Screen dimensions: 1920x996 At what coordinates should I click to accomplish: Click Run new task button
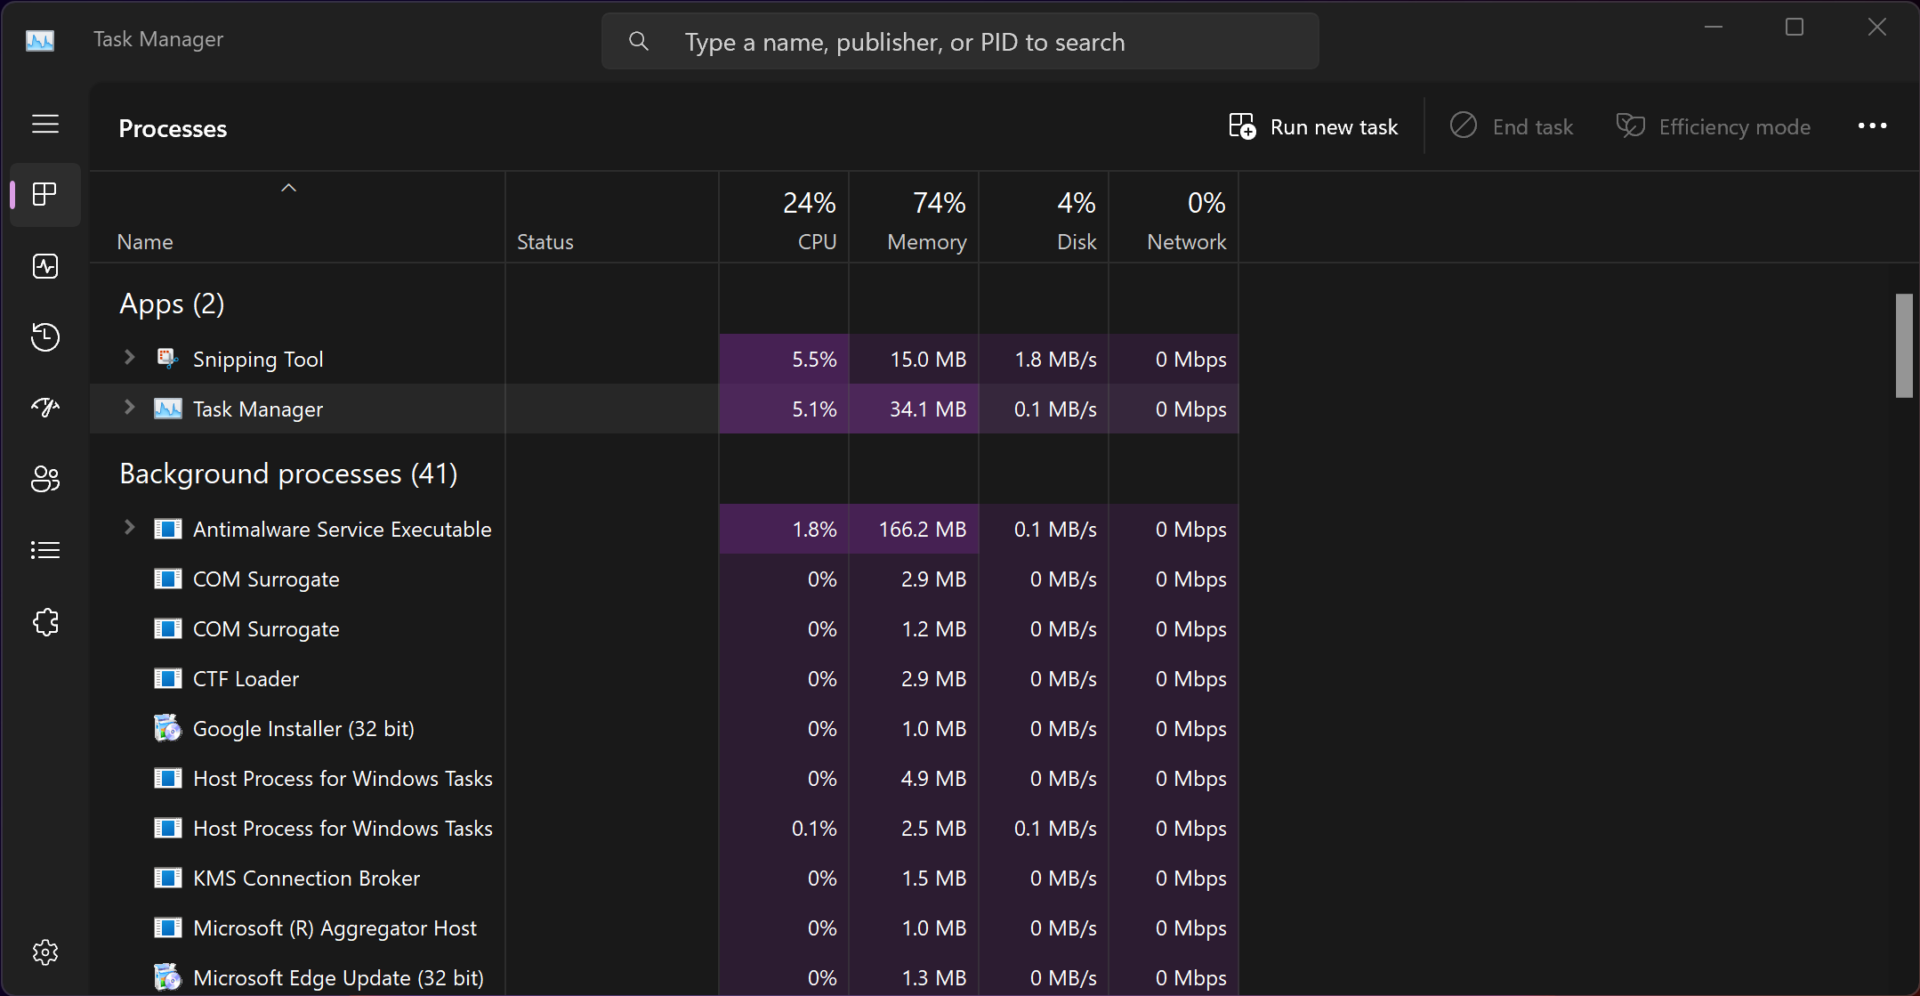coord(1313,127)
